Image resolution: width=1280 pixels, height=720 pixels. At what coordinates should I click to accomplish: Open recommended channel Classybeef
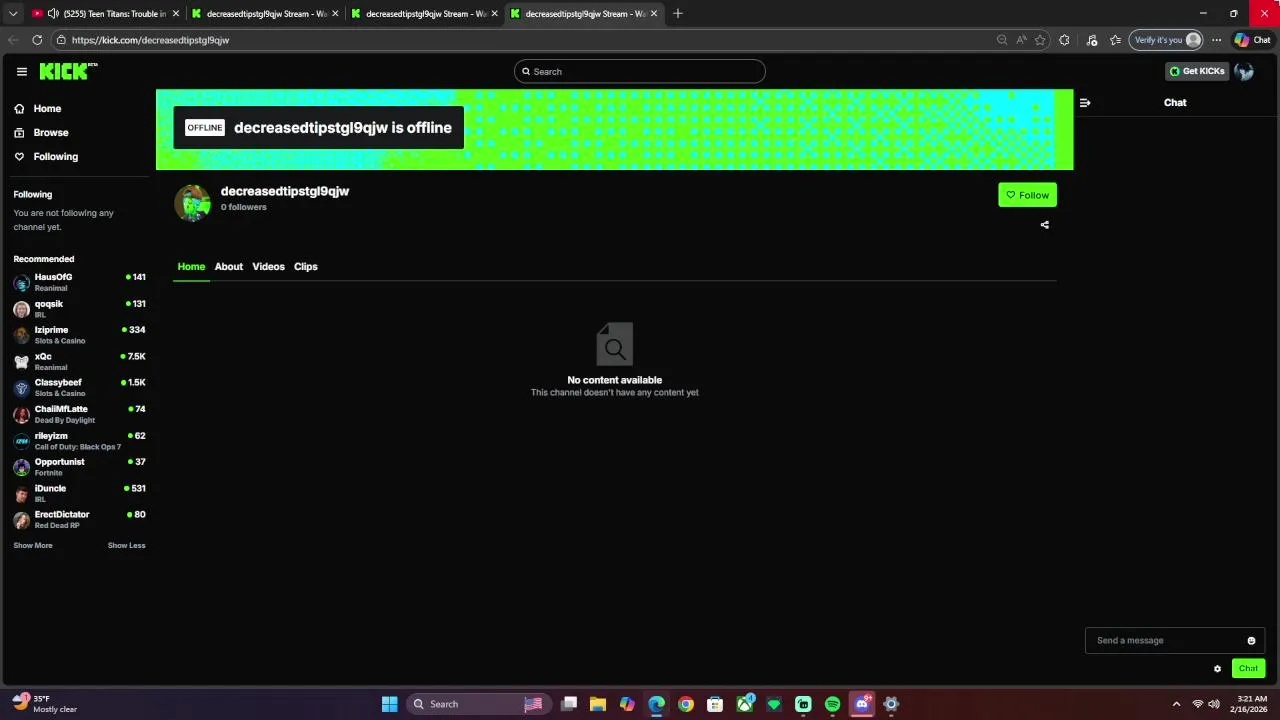(79, 388)
